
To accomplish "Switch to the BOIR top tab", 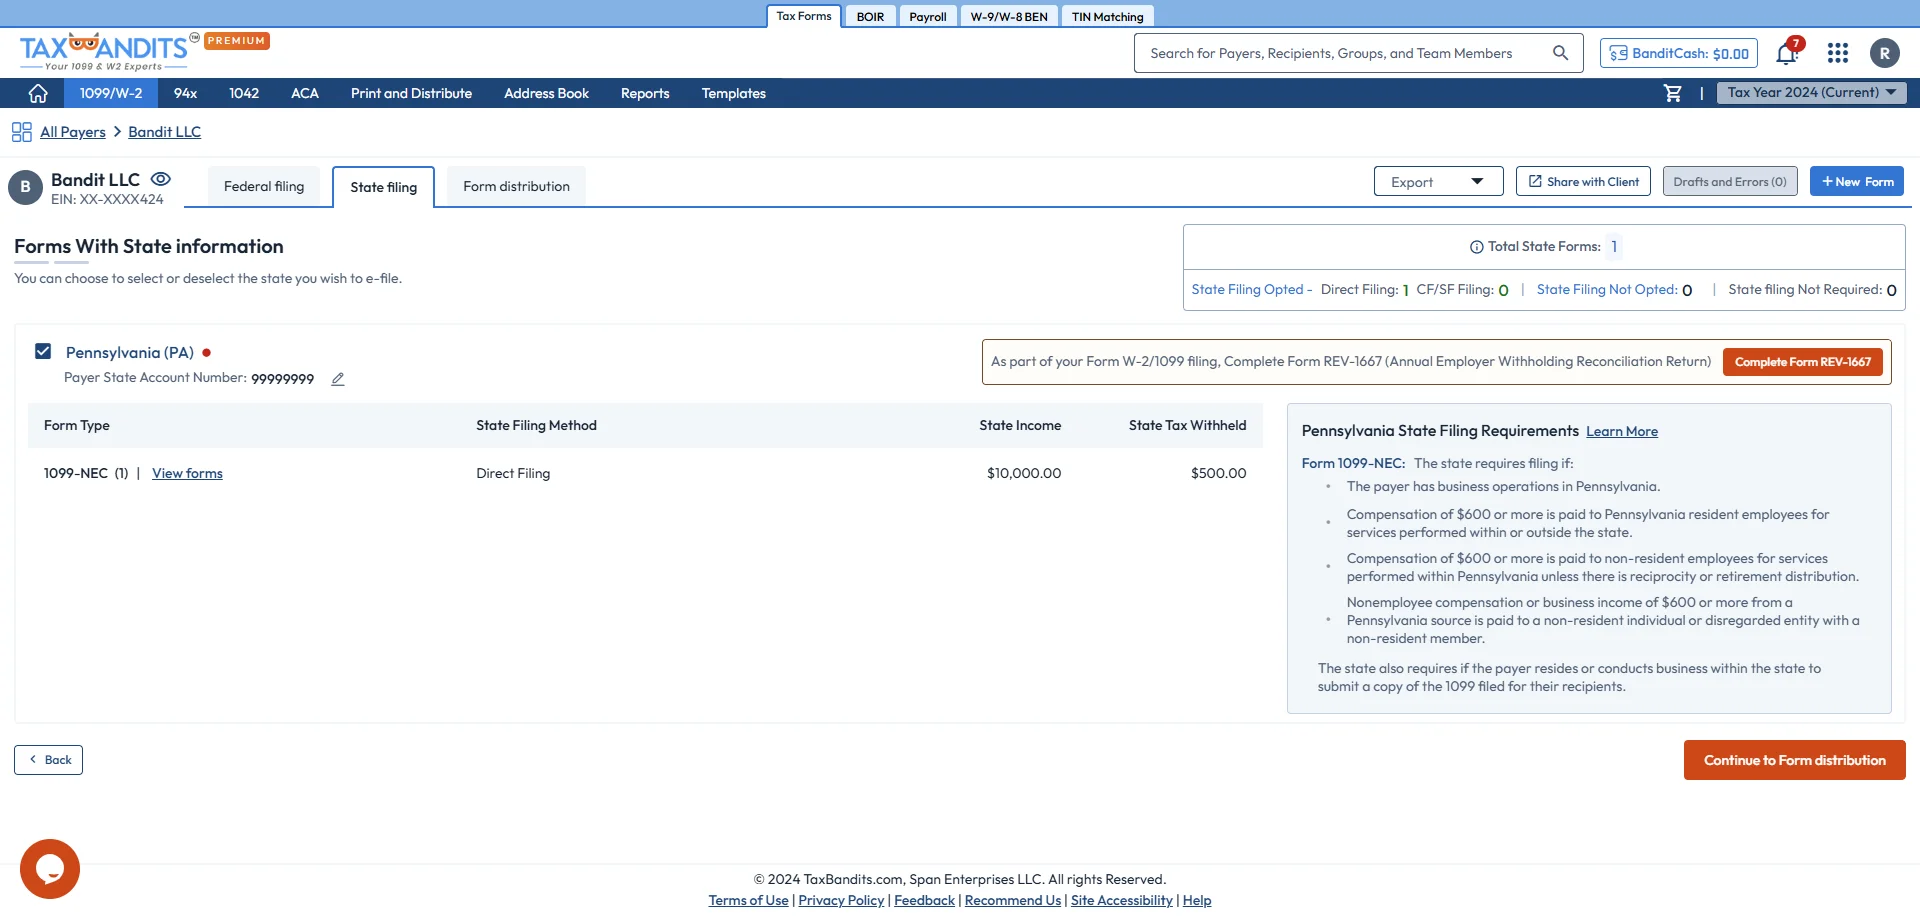I will (x=870, y=17).
